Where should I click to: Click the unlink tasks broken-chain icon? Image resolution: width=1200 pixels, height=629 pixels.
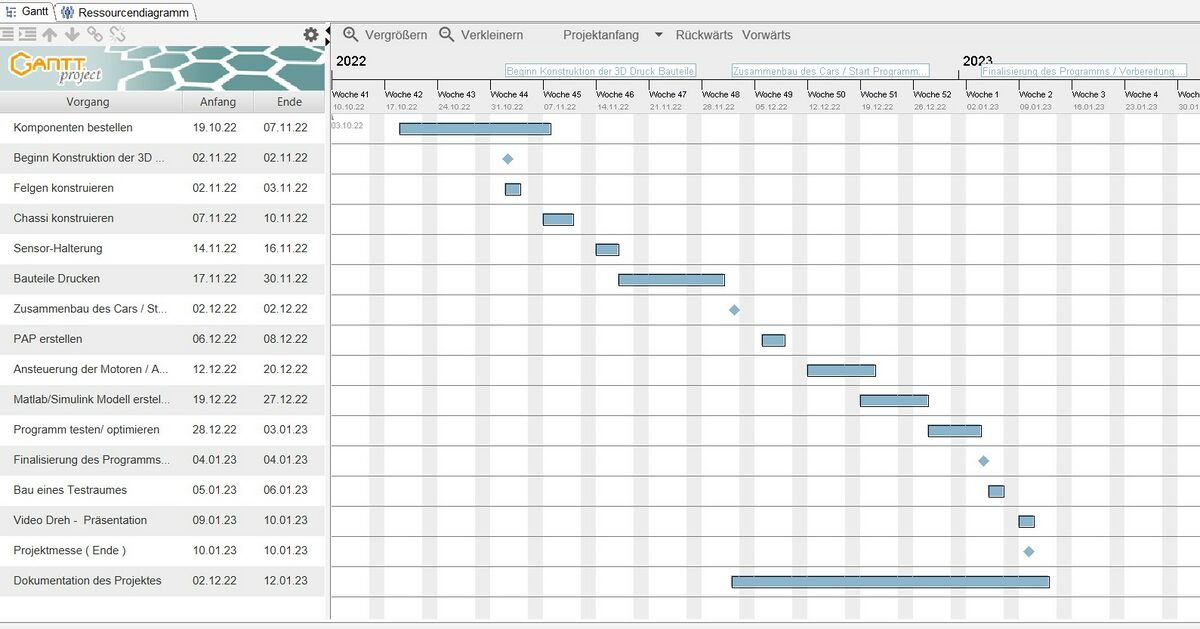pos(117,35)
